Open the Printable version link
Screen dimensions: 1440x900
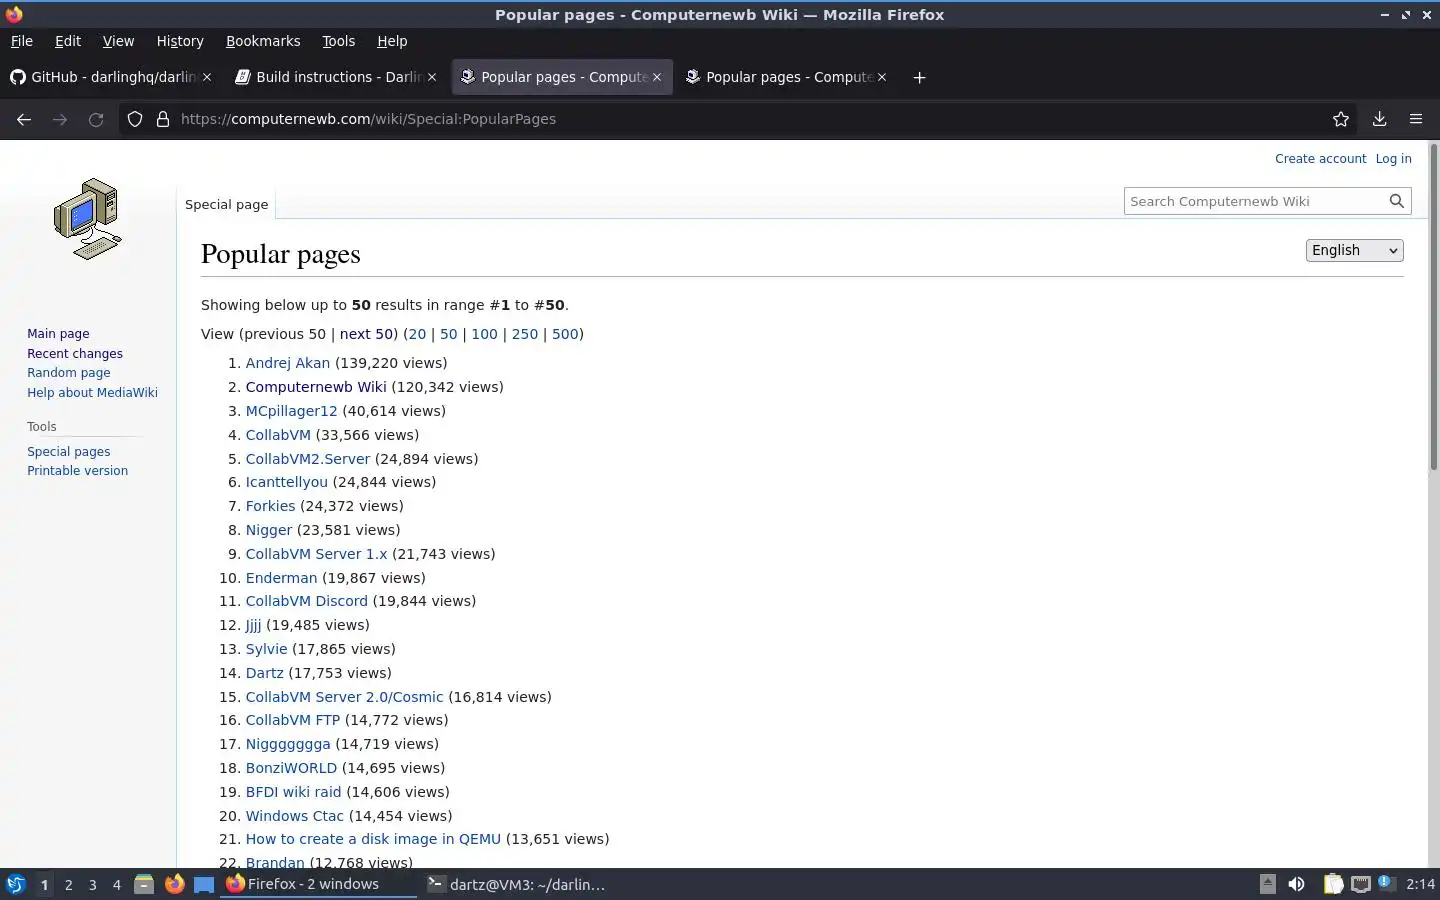tap(77, 471)
